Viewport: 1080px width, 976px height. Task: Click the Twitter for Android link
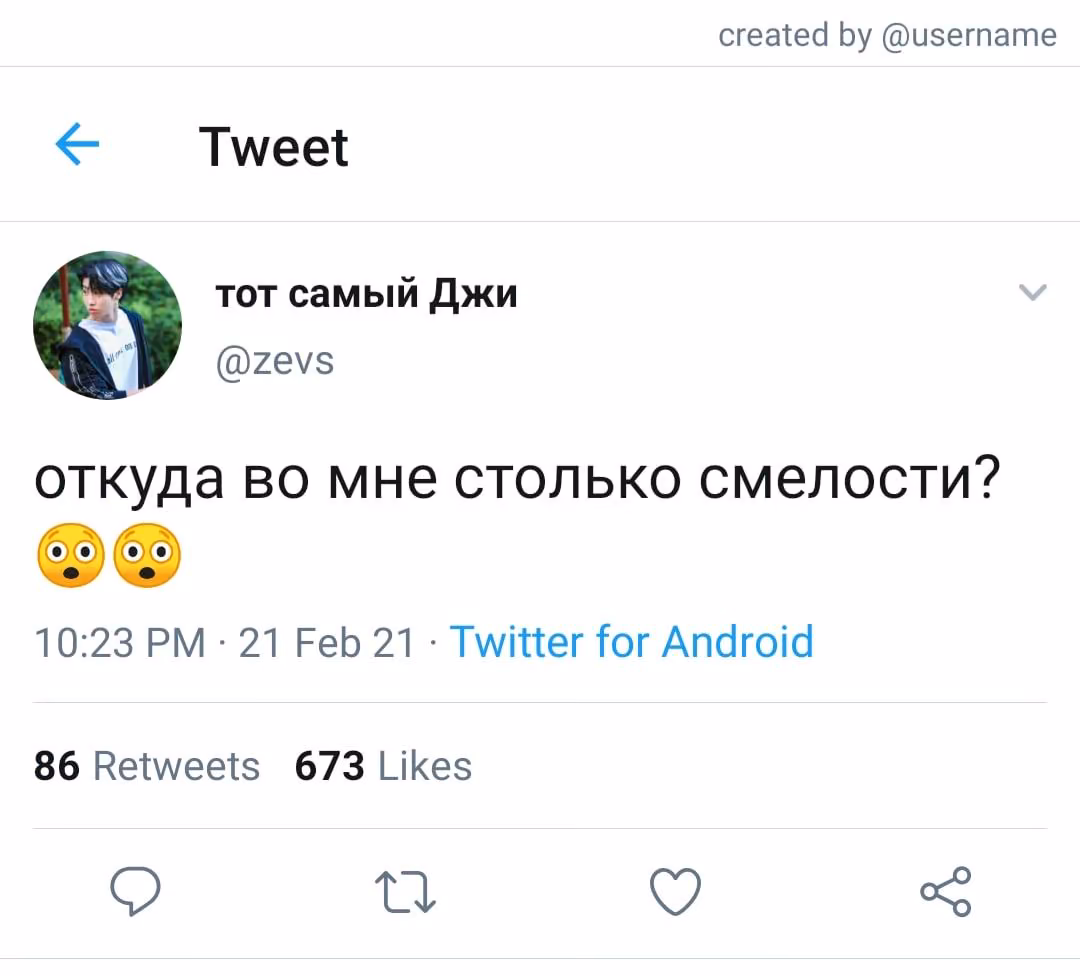pos(632,642)
